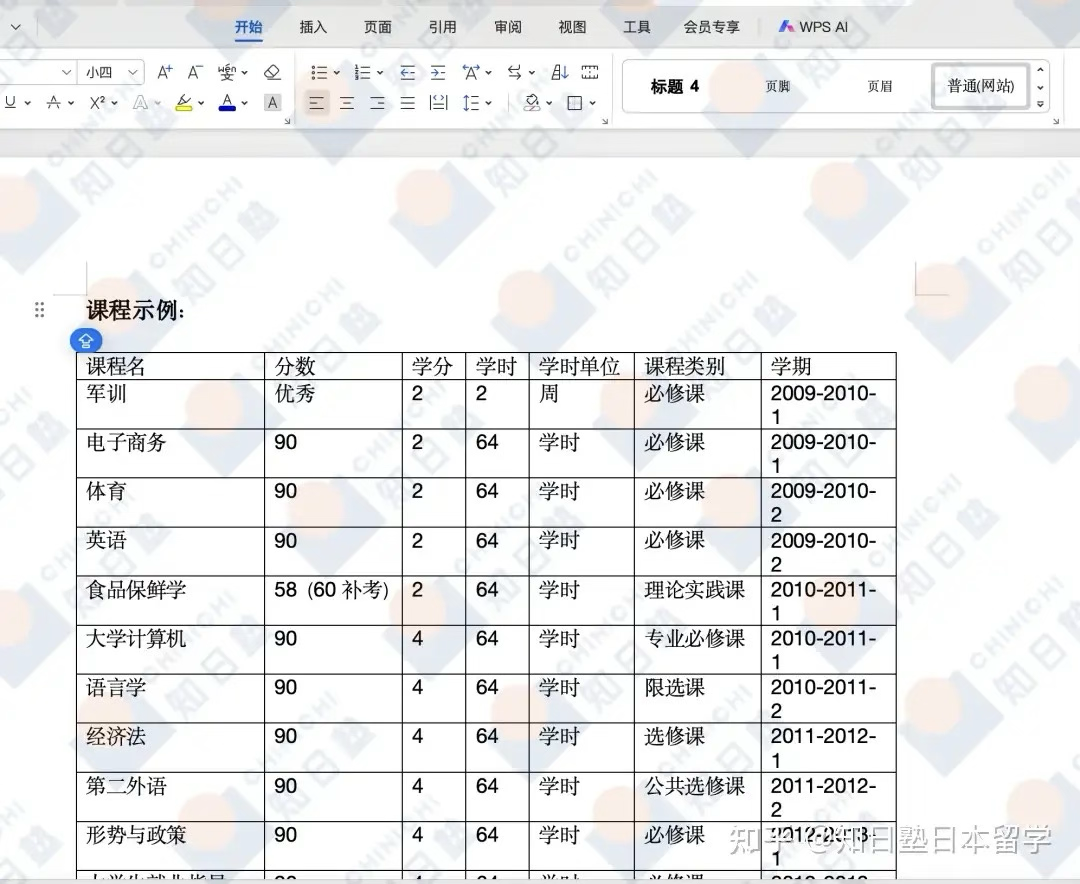Apply the blue font color swatch
Image resolution: width=1080 pixels, height=884 pixels.
(227, 102)
